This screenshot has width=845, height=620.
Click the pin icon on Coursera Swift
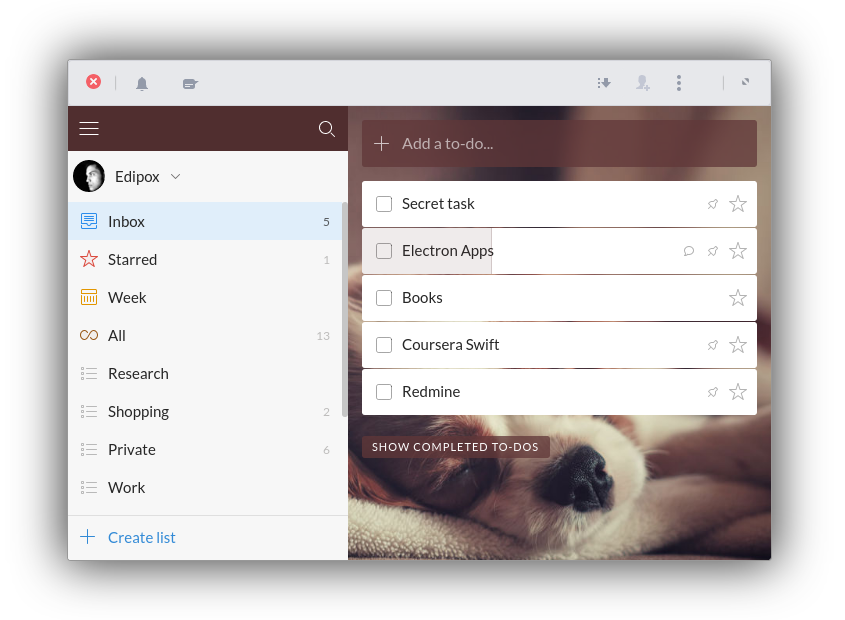click(712, 345)
